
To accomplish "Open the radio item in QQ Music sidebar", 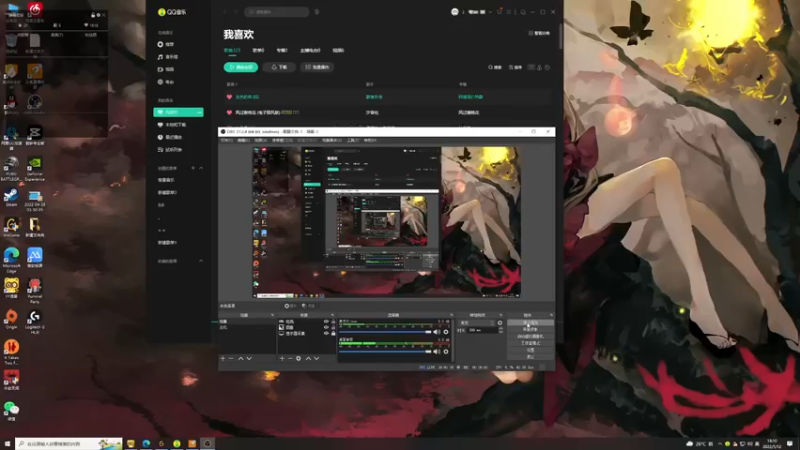I will tap(166, 82).
